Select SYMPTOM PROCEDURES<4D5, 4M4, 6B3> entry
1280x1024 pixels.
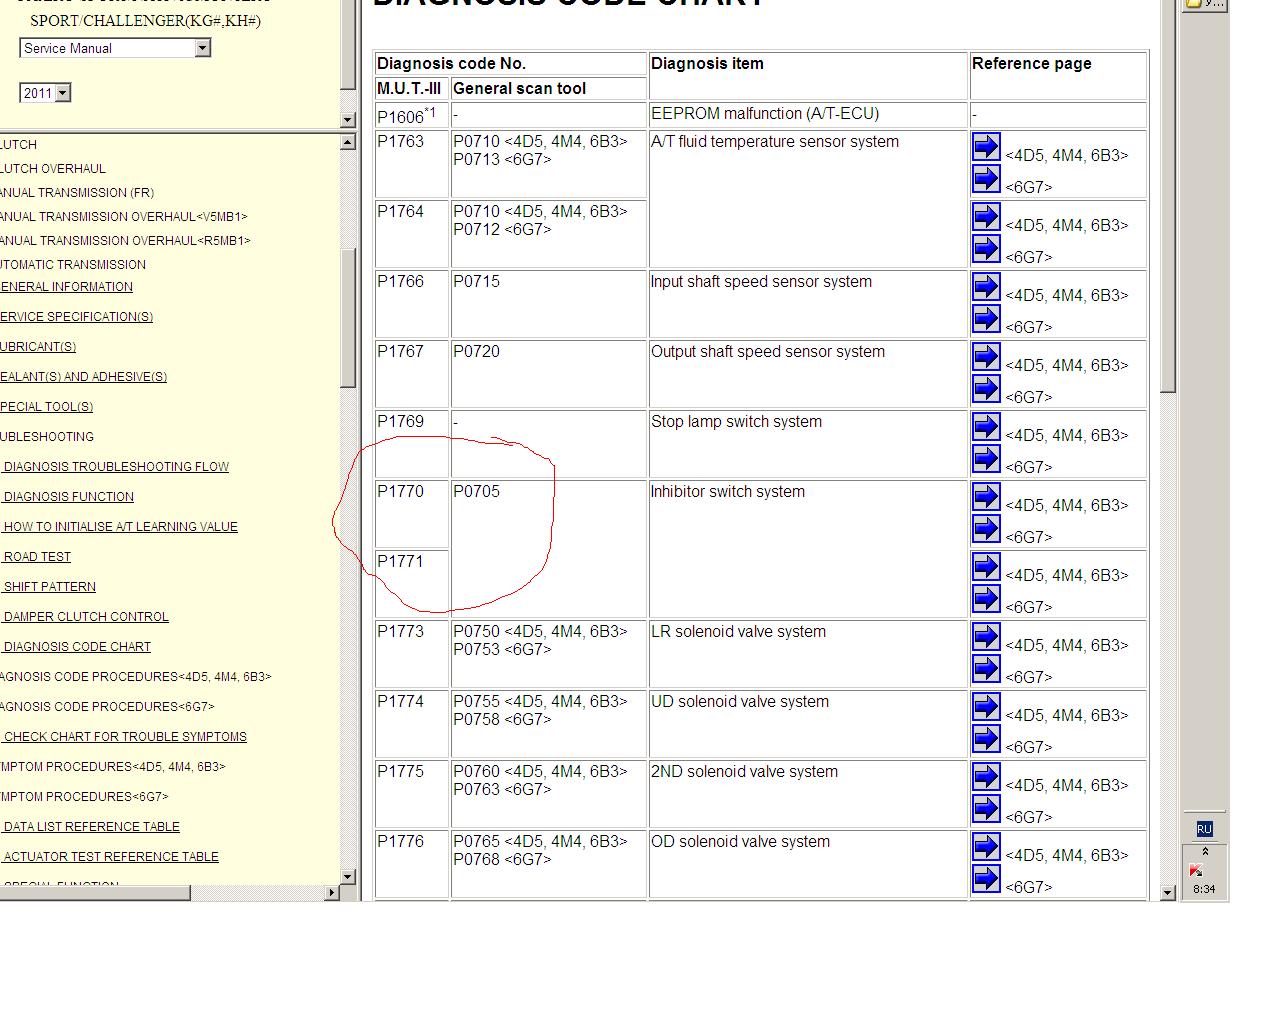click(113, 767)
